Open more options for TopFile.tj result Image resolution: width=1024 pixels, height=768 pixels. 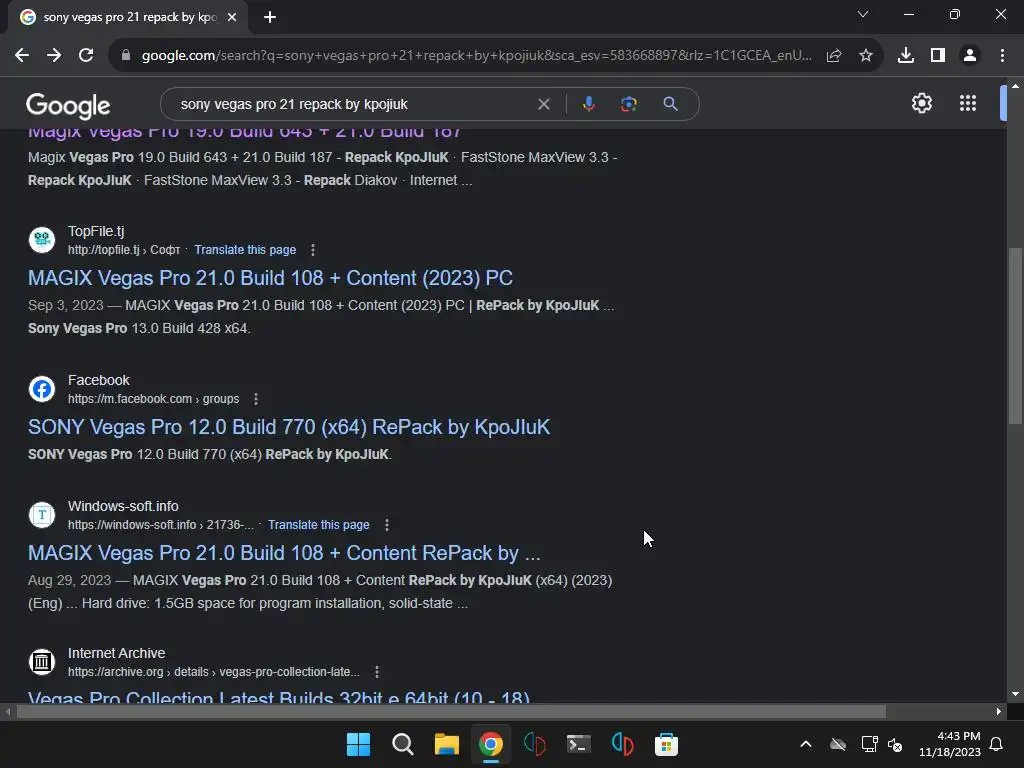[313, 250]
